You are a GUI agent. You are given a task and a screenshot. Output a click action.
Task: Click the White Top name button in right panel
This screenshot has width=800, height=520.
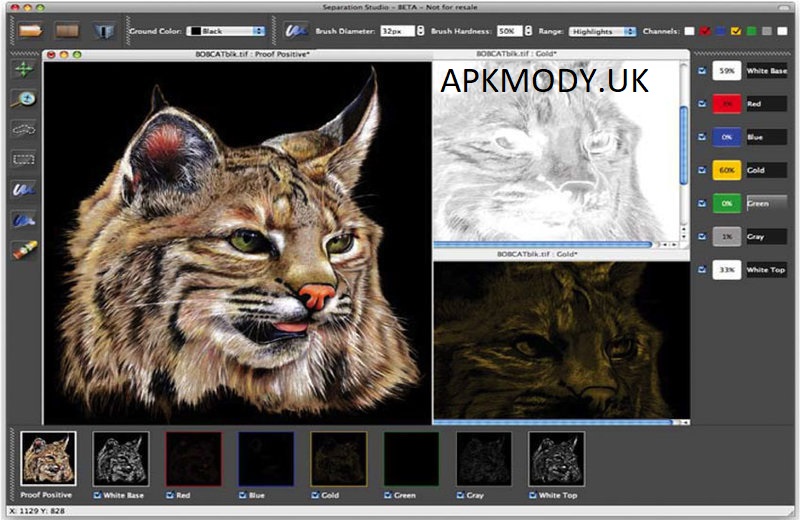click(766, 269)
